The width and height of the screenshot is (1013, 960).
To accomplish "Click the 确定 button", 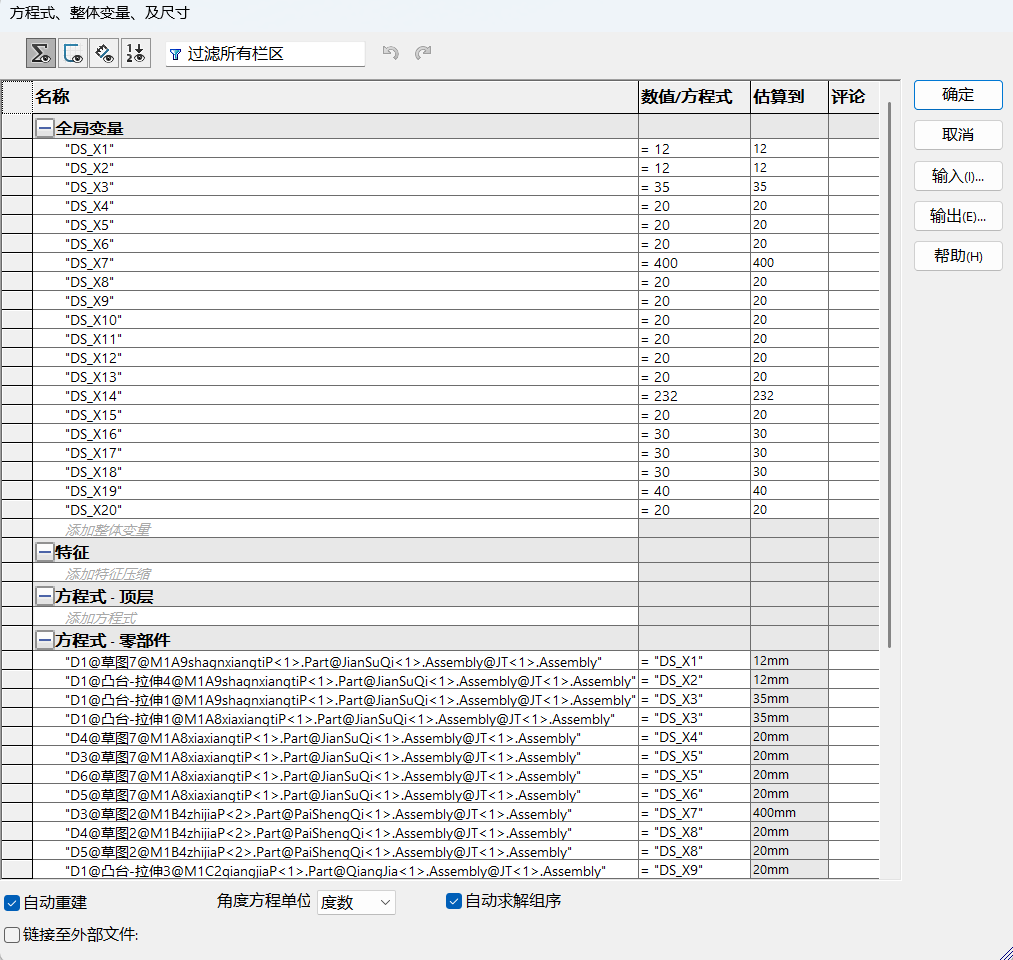I will [958, 95].
